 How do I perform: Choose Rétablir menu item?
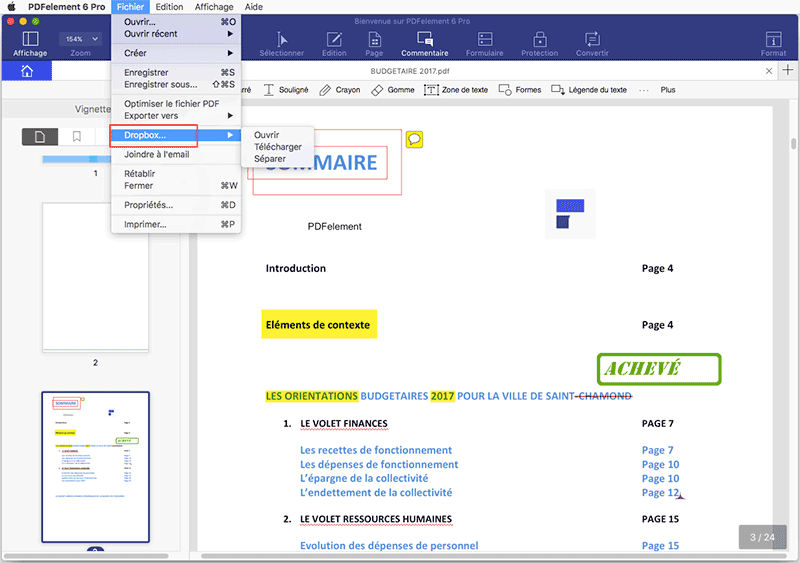click(x=176, y=174)
